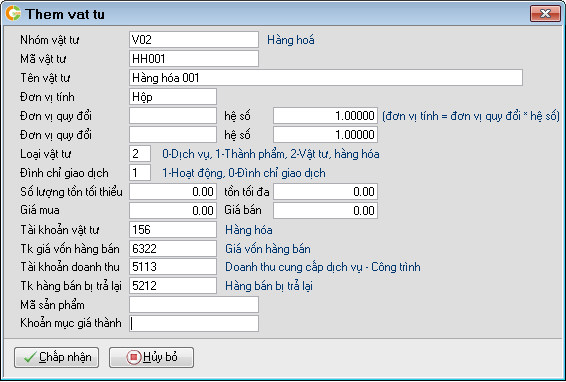The width and height of the screenshot is (566, 382).
Task: Click the Đơn vị tính field Hộp
Action: tap(173, 97)
